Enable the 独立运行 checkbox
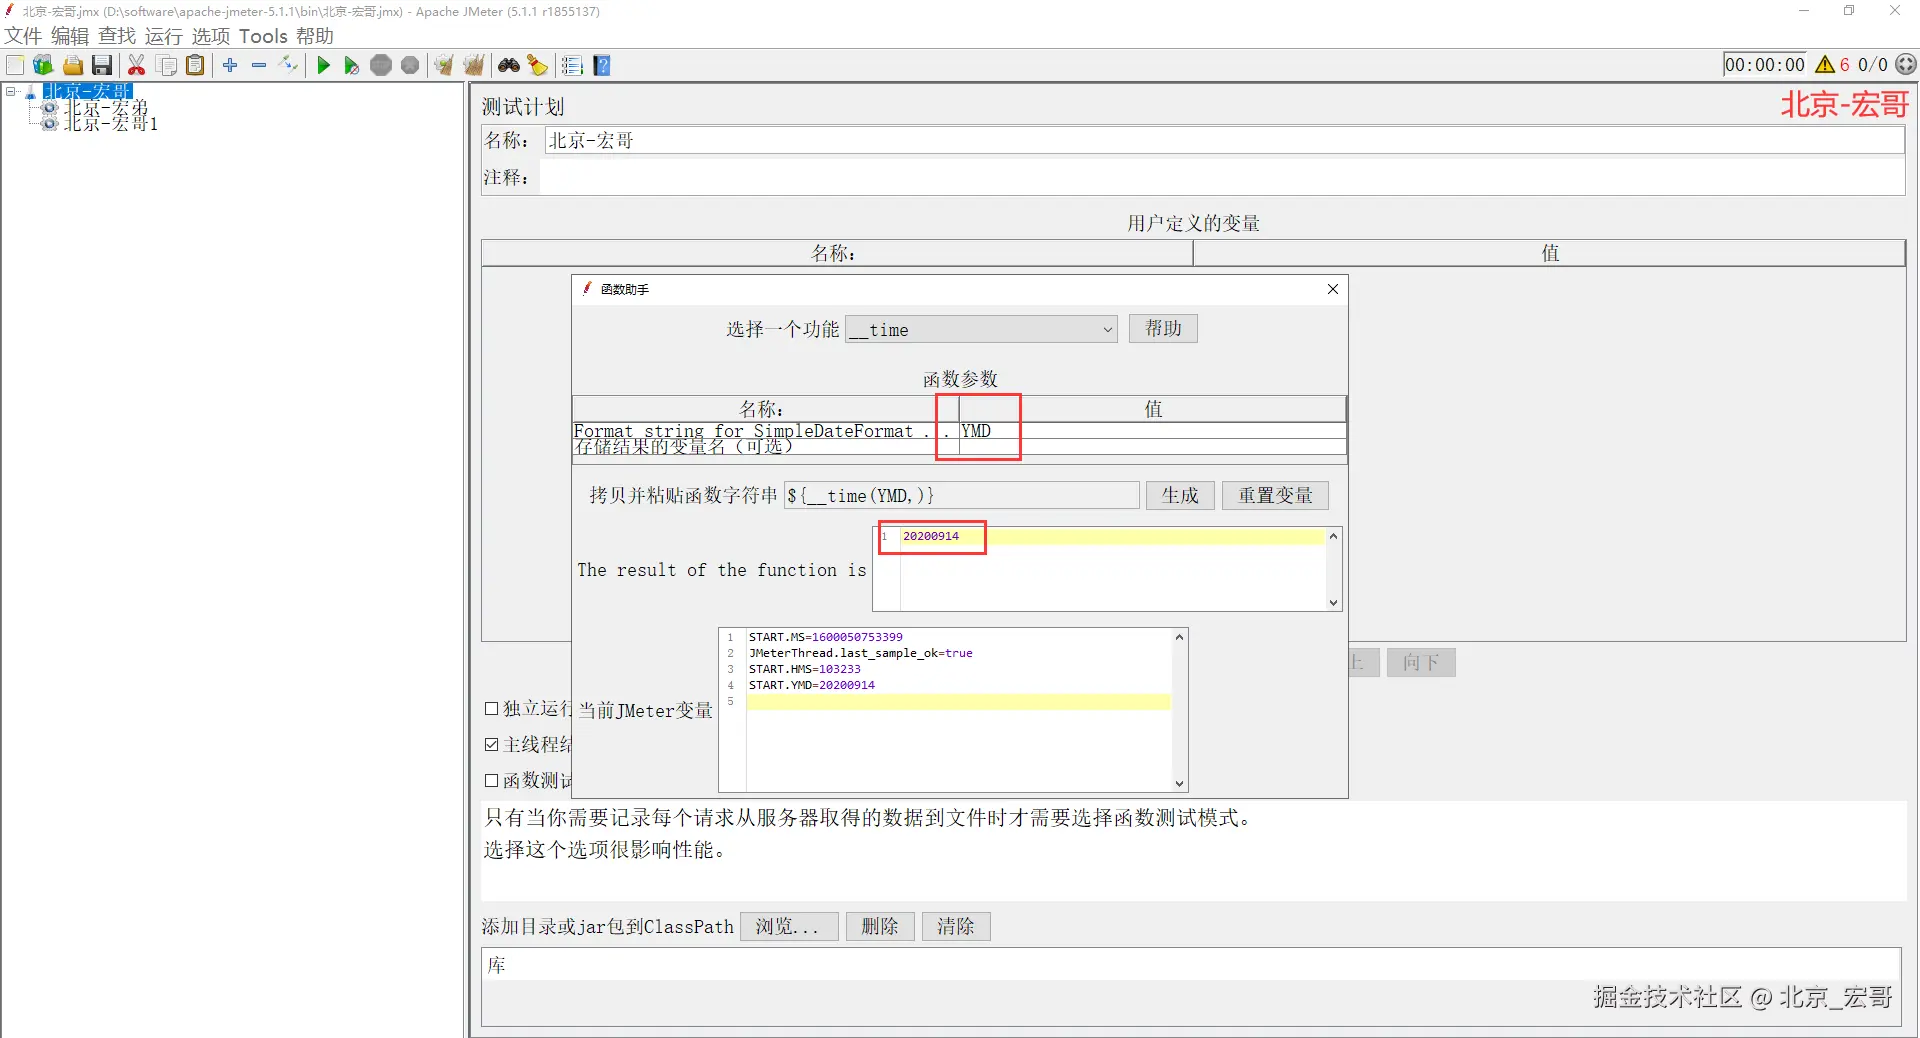The width and height of the screenshot is (1920, 1038). 491,708
